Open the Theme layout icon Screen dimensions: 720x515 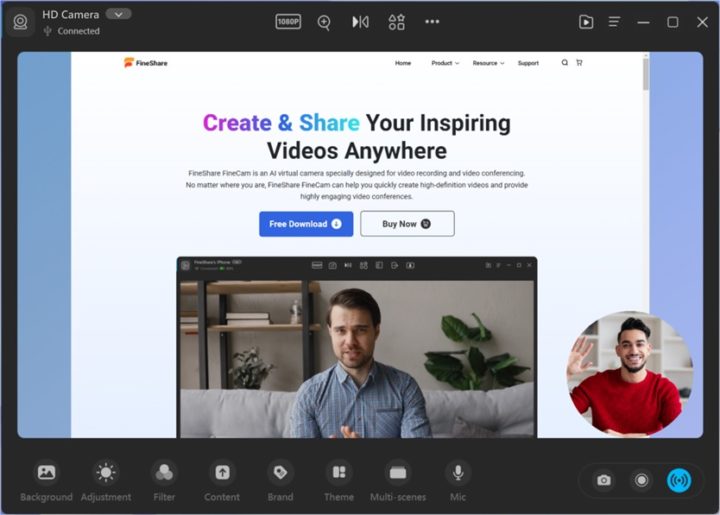tap(339, 472)
